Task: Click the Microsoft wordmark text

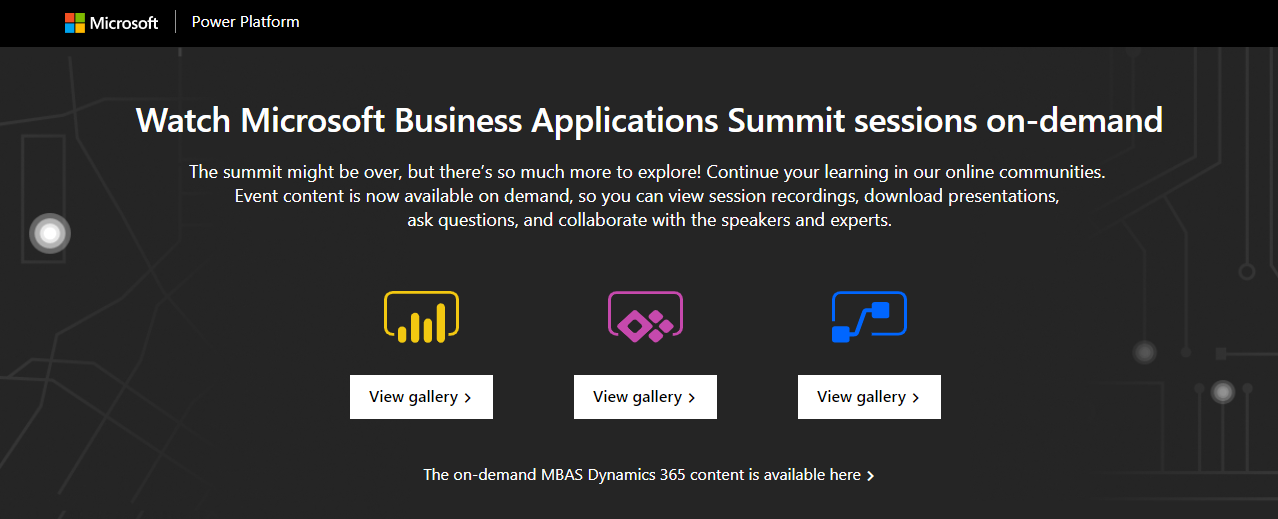Action: pyautogui.click(x=124, y=23)
